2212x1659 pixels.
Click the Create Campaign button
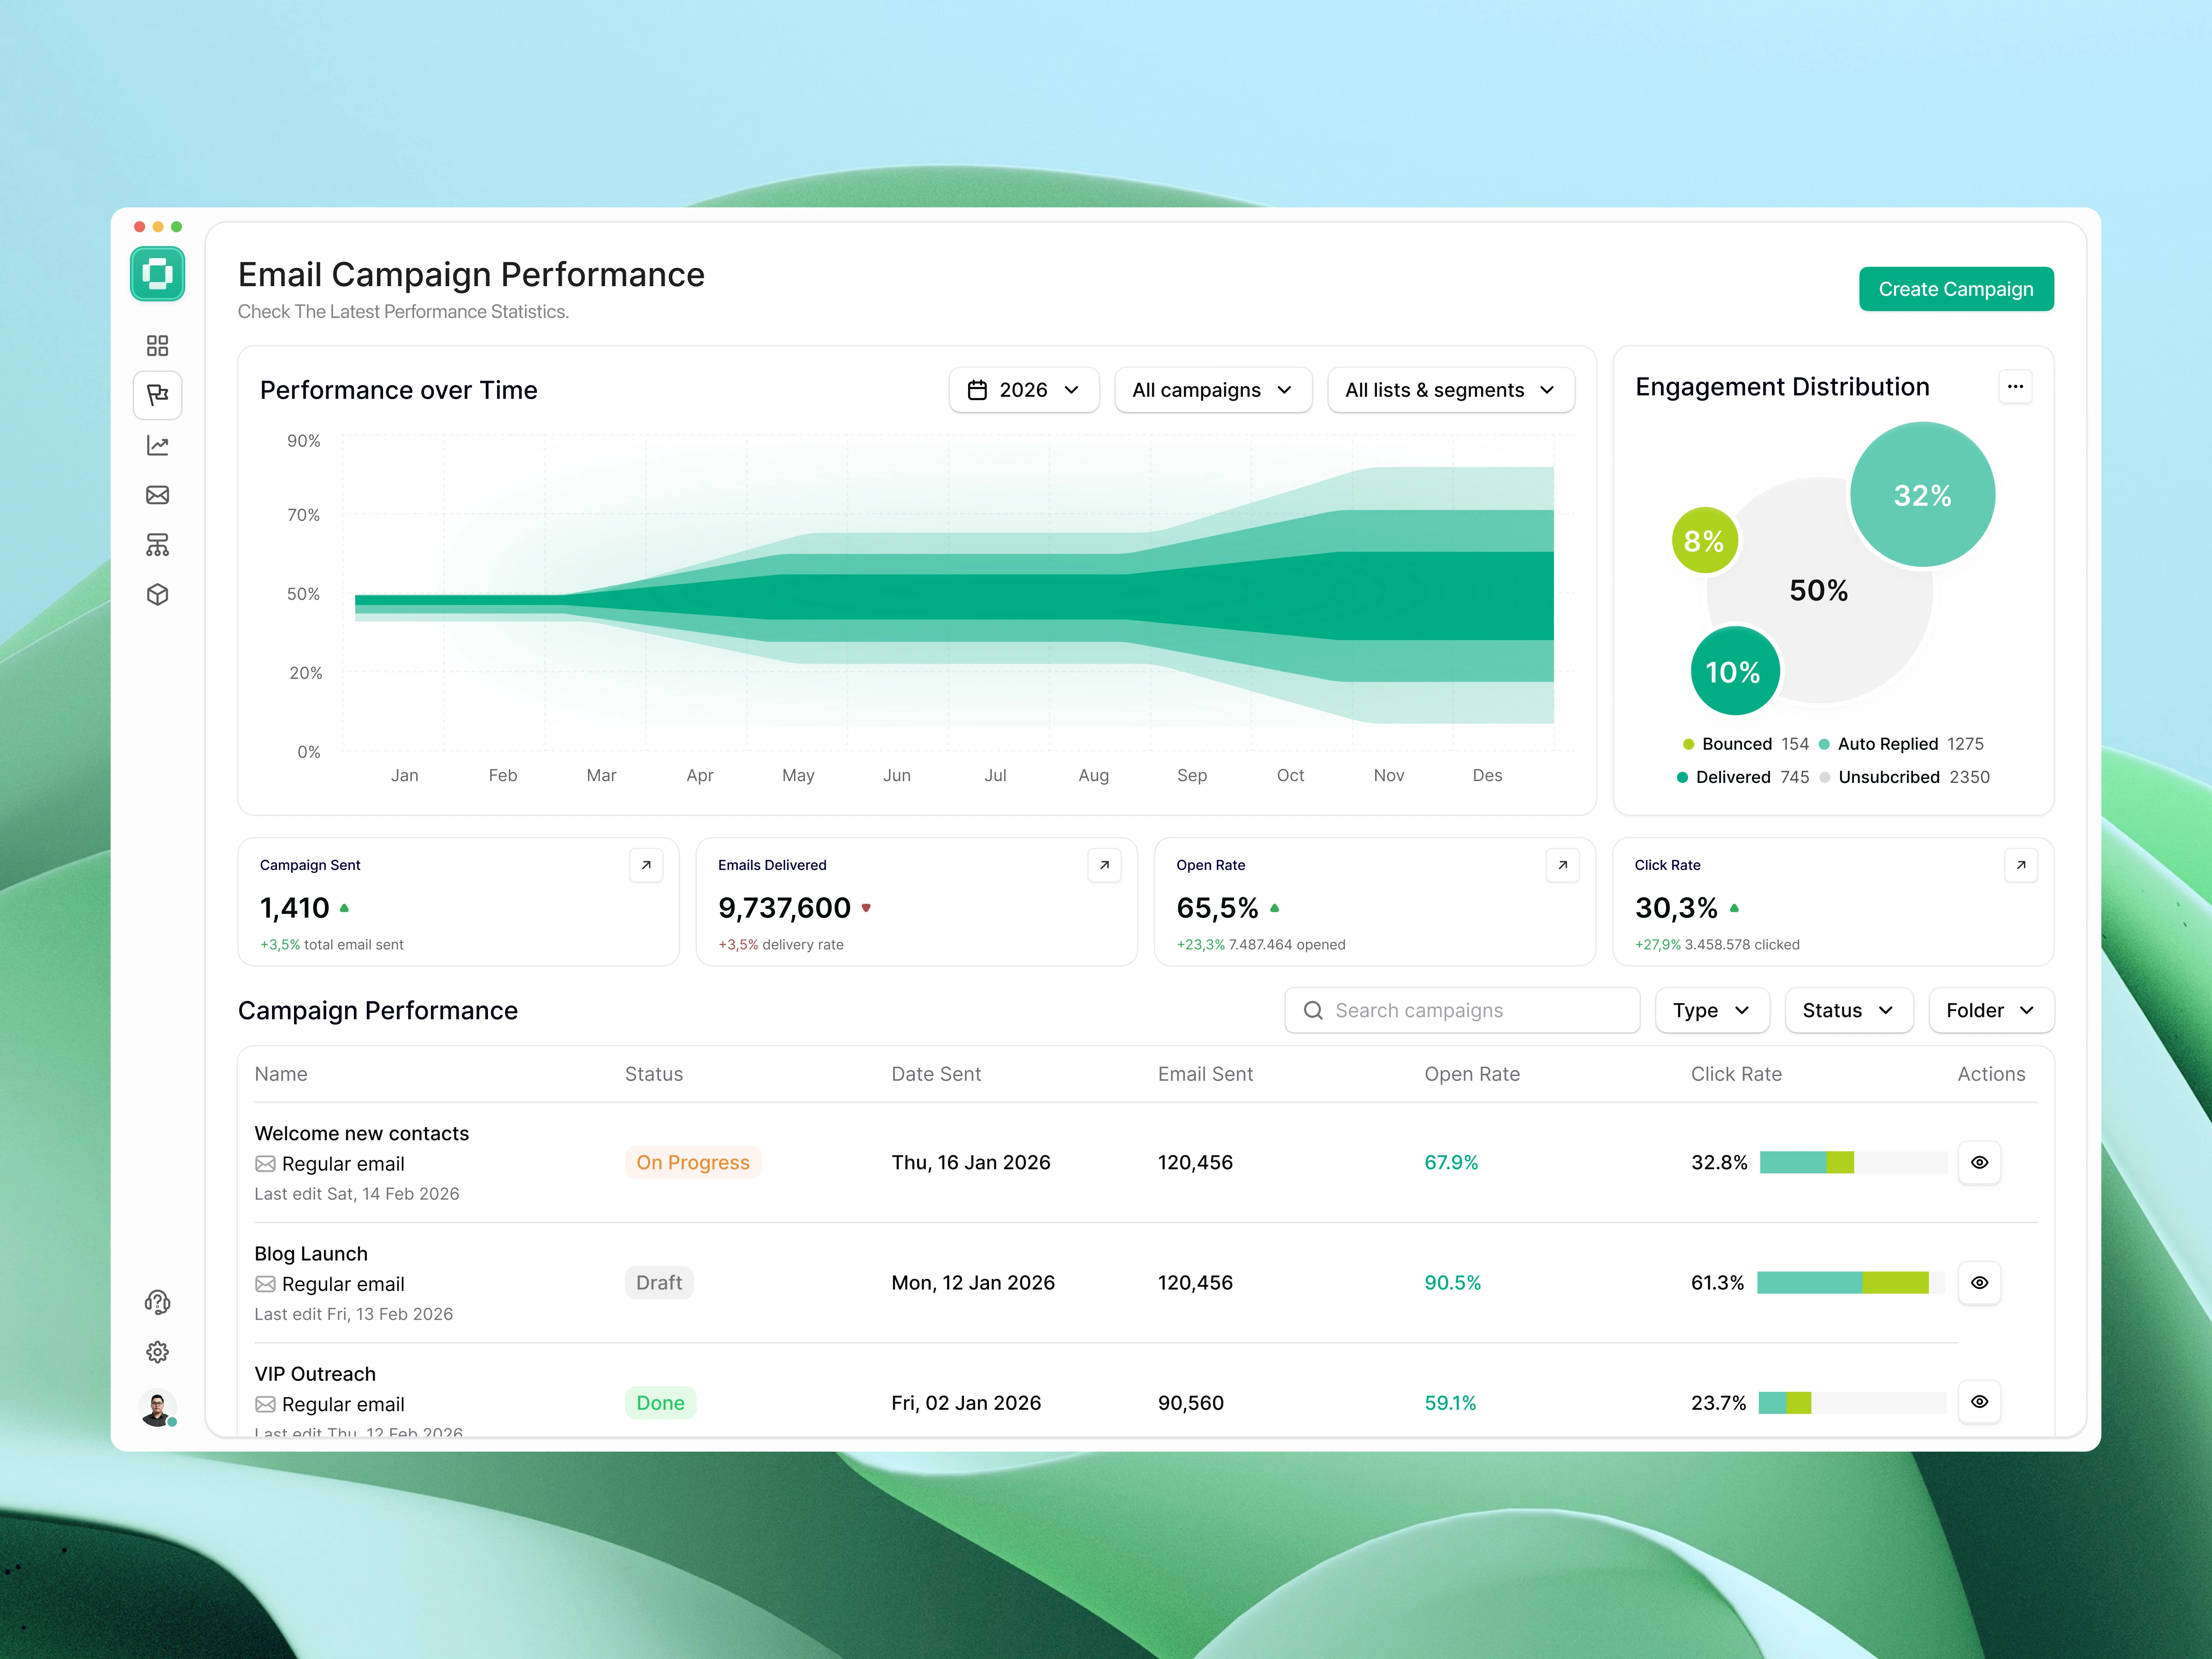[1955, 289]
